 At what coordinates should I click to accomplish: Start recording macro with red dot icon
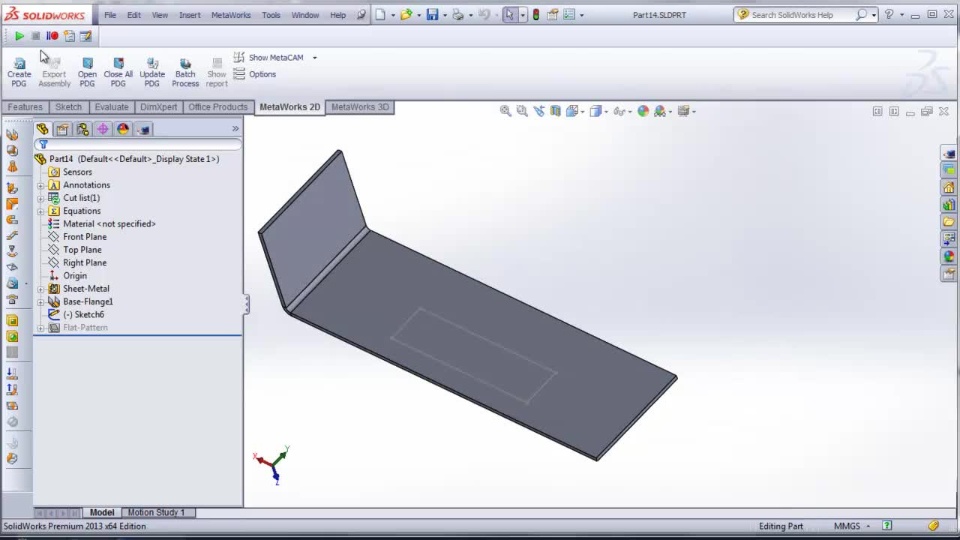pos(52,36)
